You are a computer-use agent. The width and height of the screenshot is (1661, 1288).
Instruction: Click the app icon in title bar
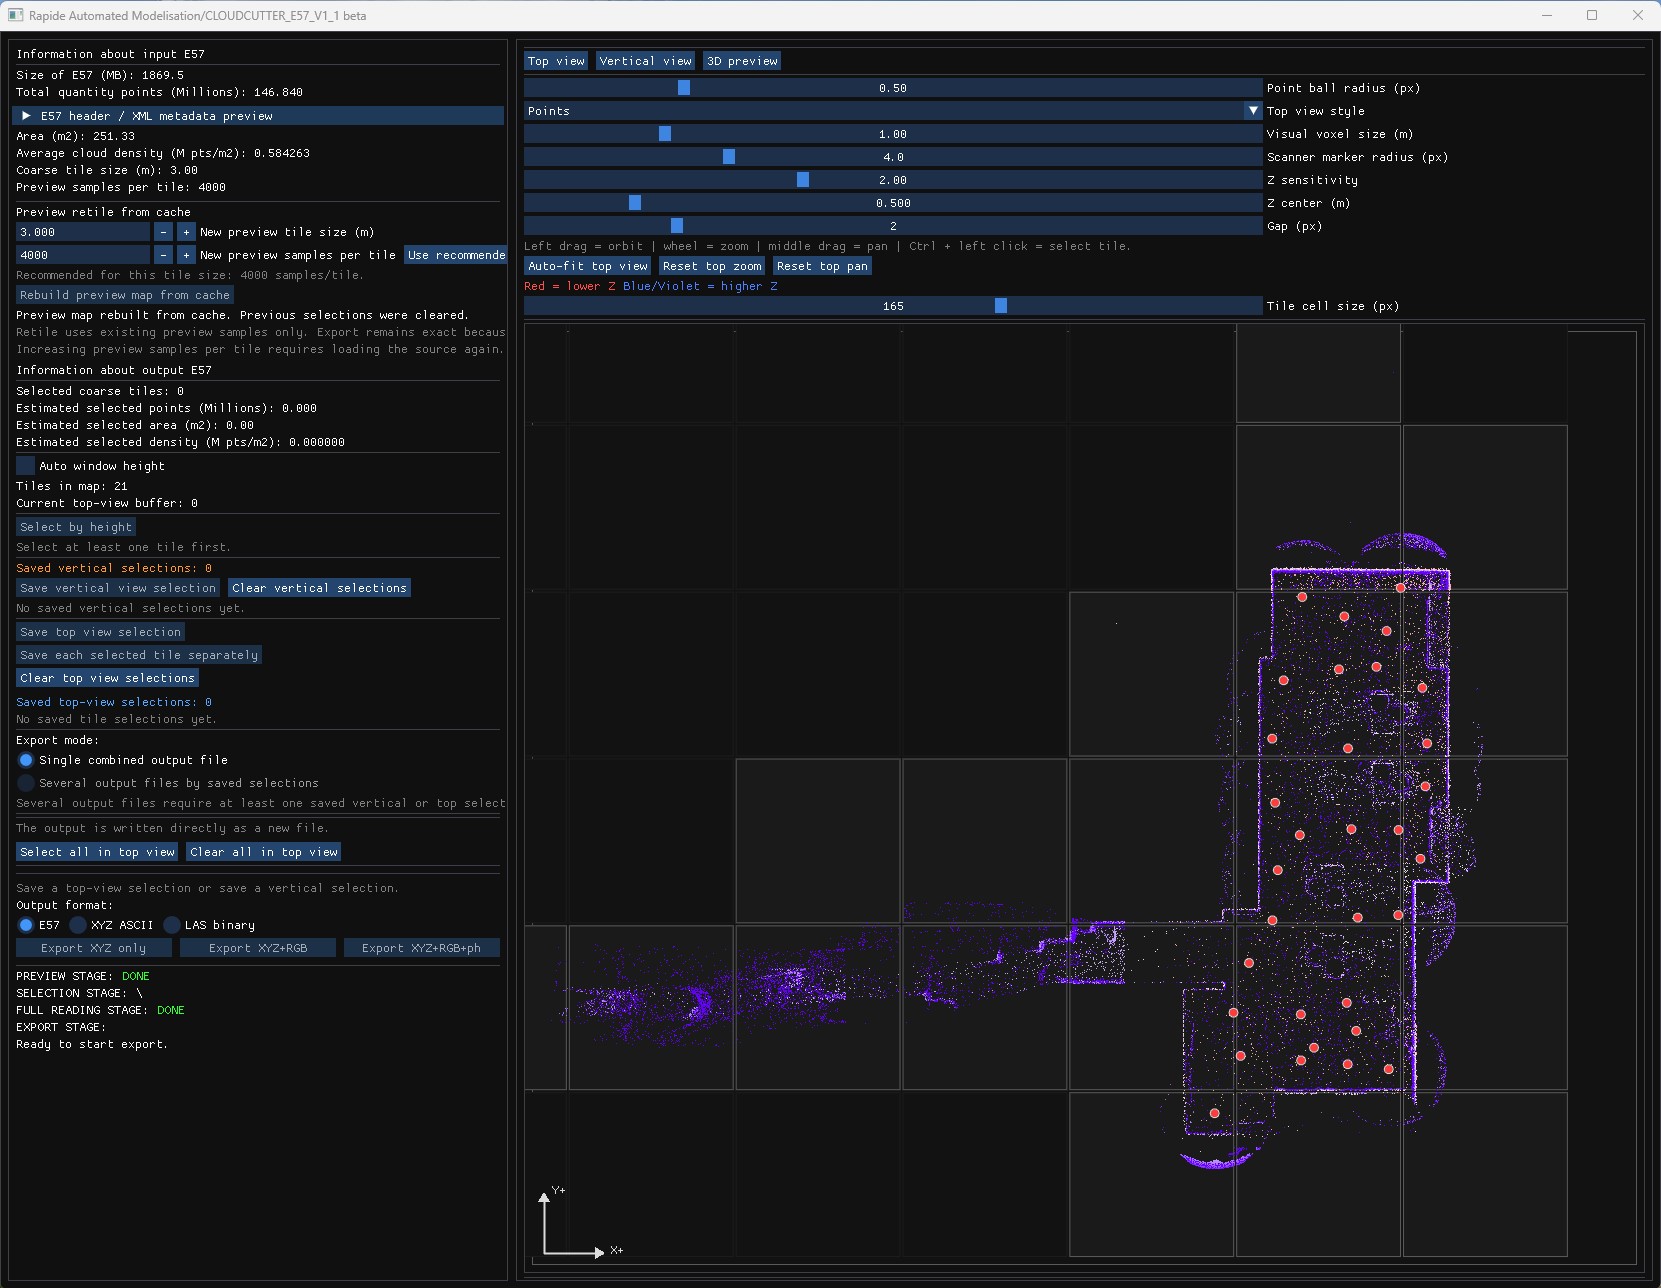pyautogui.click(x=15, y=15)
